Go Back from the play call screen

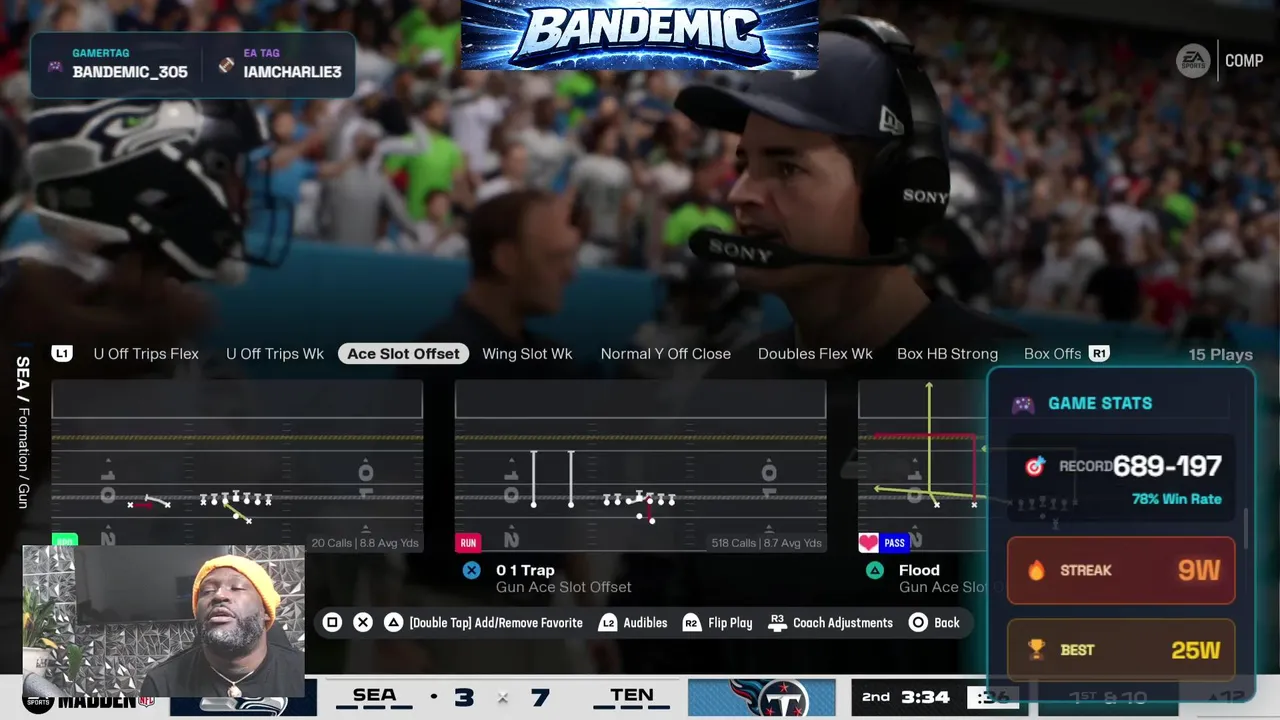(x=946, y=623)
